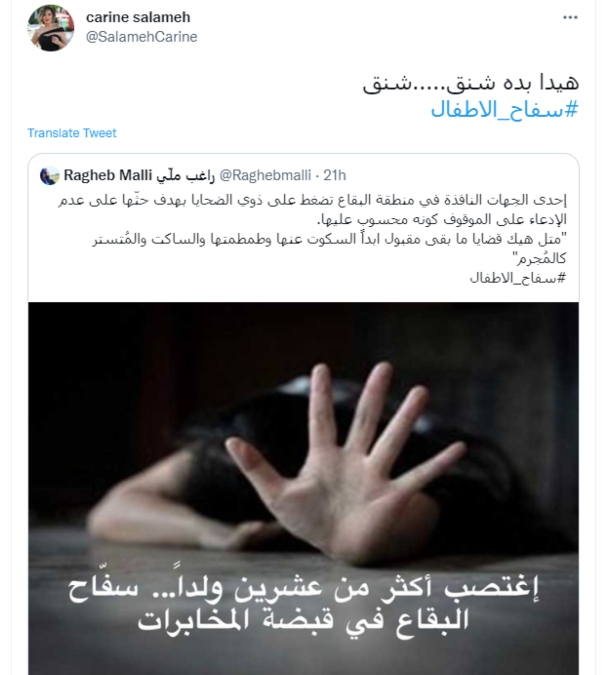Click Ragheb Malli's small profile avatar
Viewport: 602px width, 675px height.
point(50,176)
